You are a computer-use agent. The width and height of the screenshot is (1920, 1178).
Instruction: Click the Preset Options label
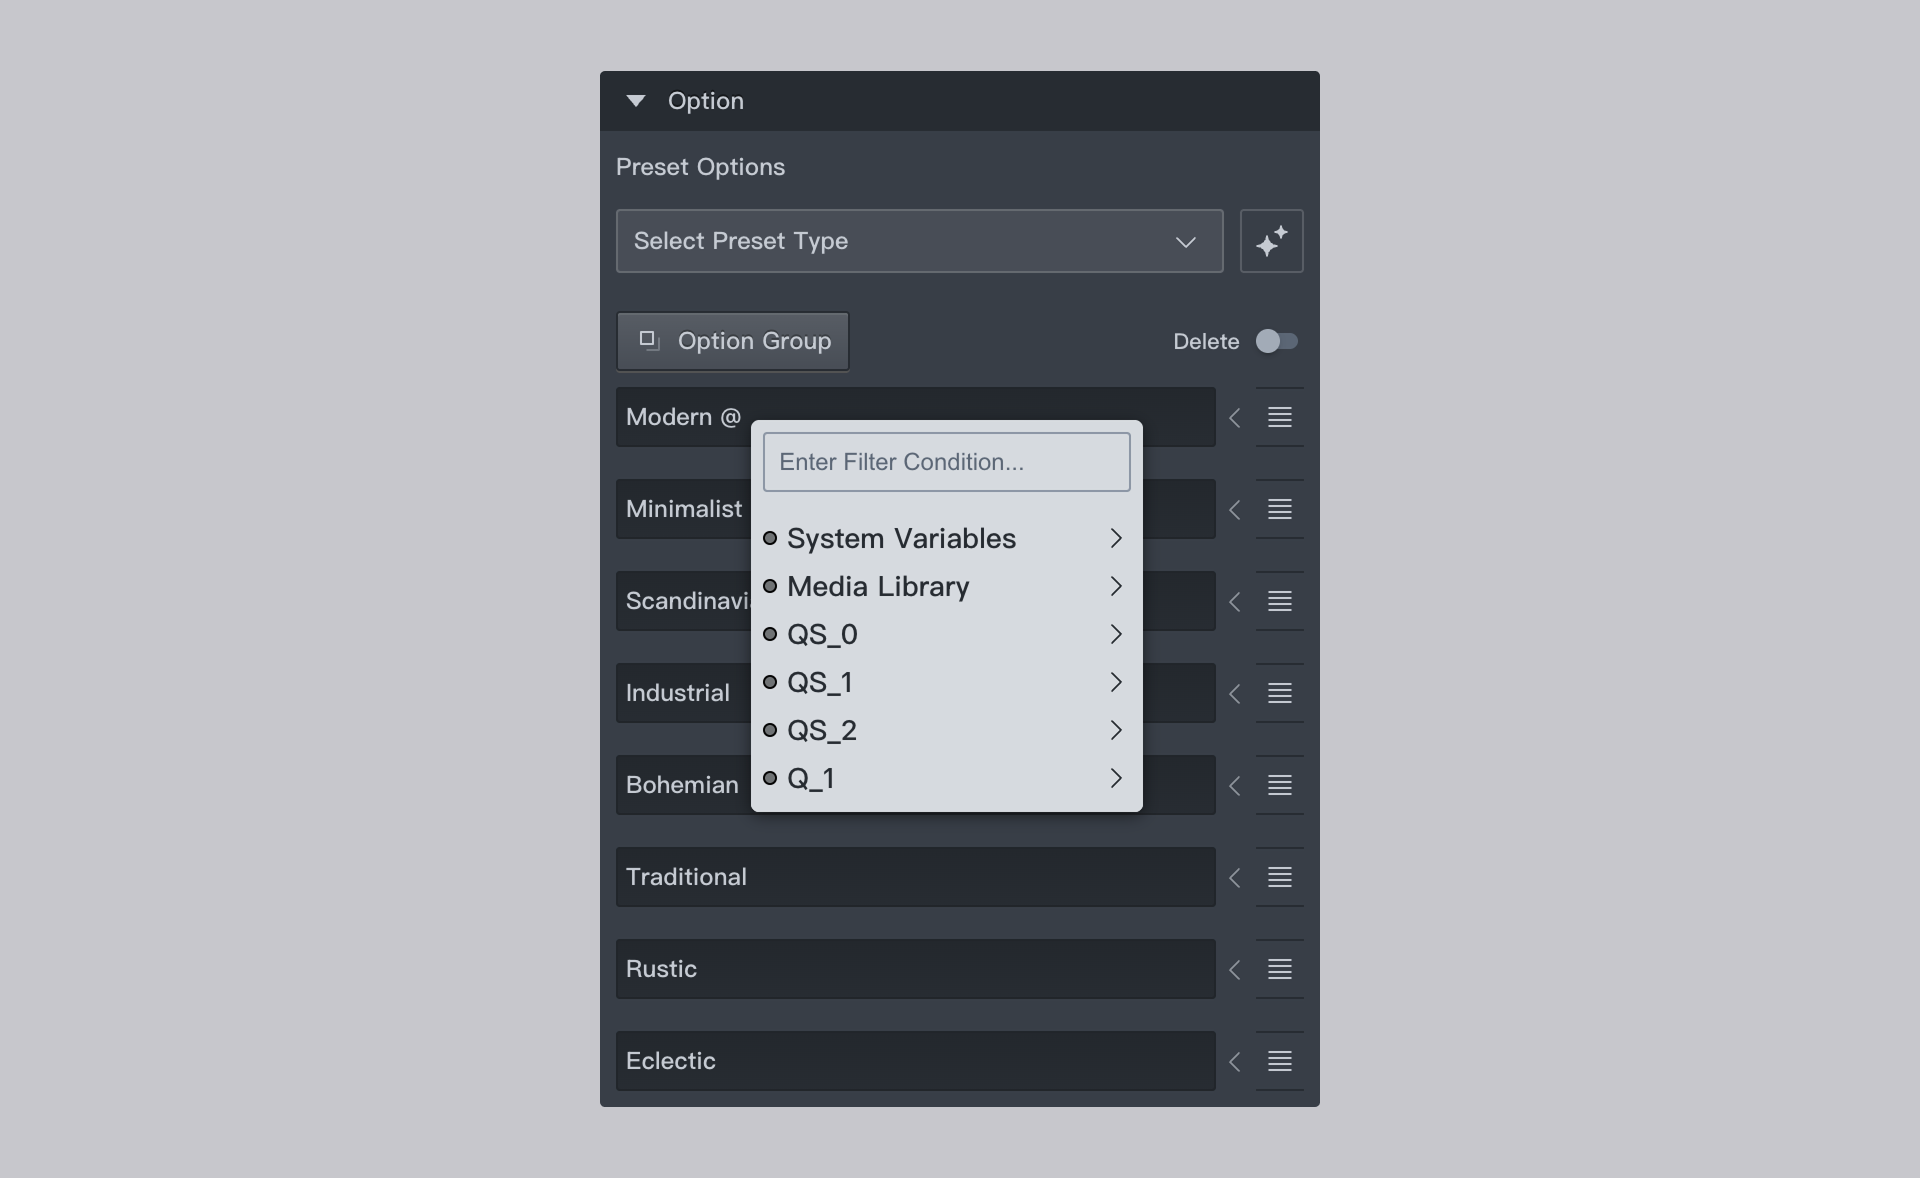(x=700, y=167)
